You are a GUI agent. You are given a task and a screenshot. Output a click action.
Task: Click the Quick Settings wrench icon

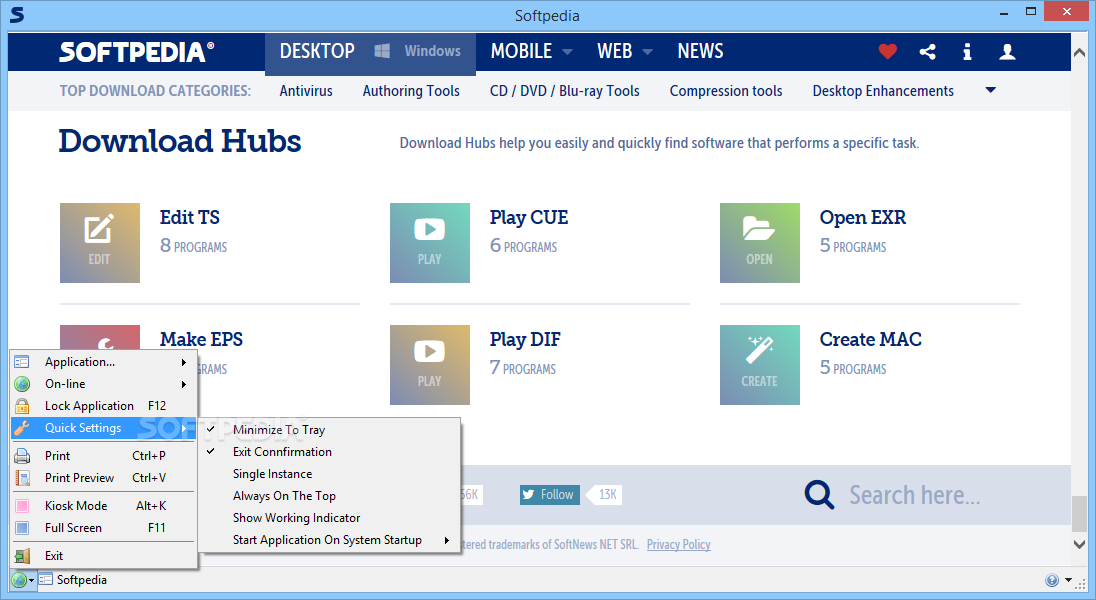(x=22, y=428)
